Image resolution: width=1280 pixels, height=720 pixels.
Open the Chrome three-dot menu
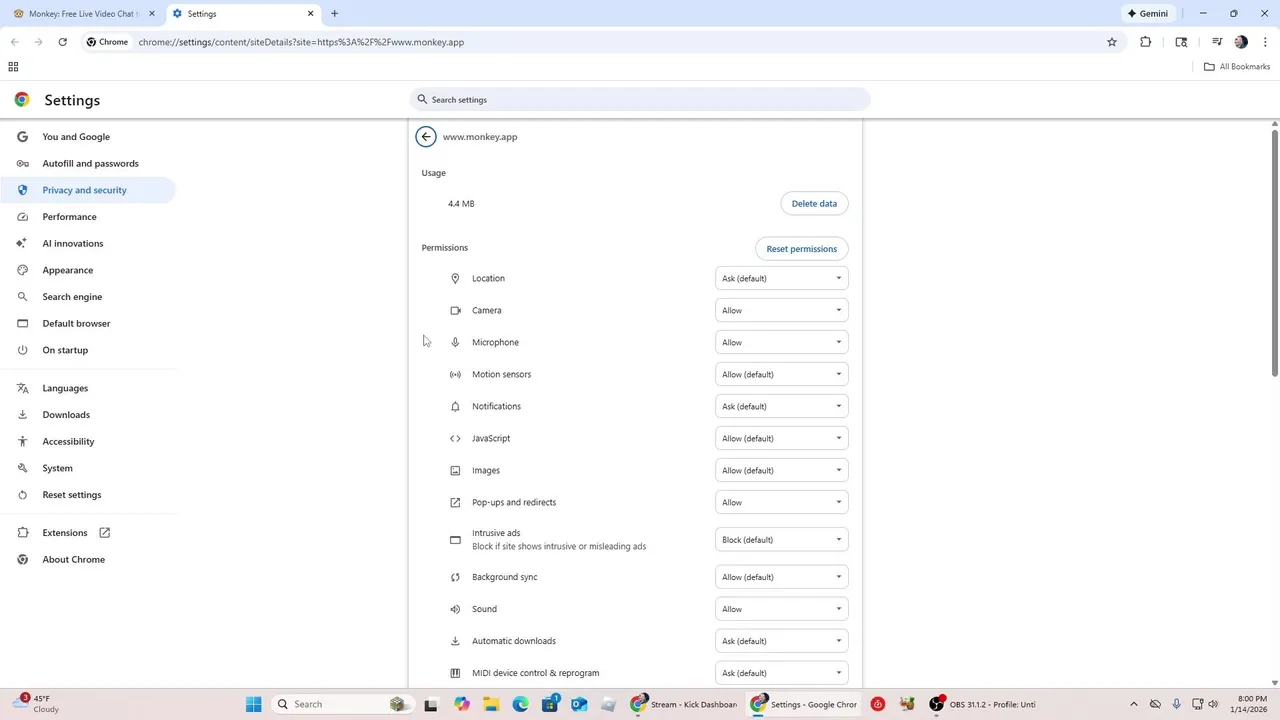(1266, 42)
